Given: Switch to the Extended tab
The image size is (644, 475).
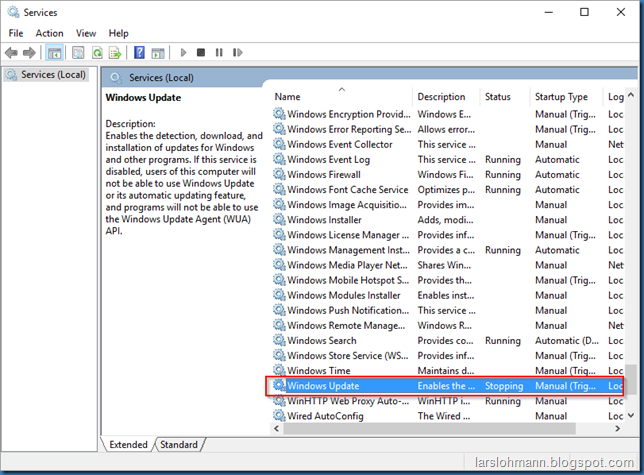Looking at the screenshot, I should coord(128,445).
